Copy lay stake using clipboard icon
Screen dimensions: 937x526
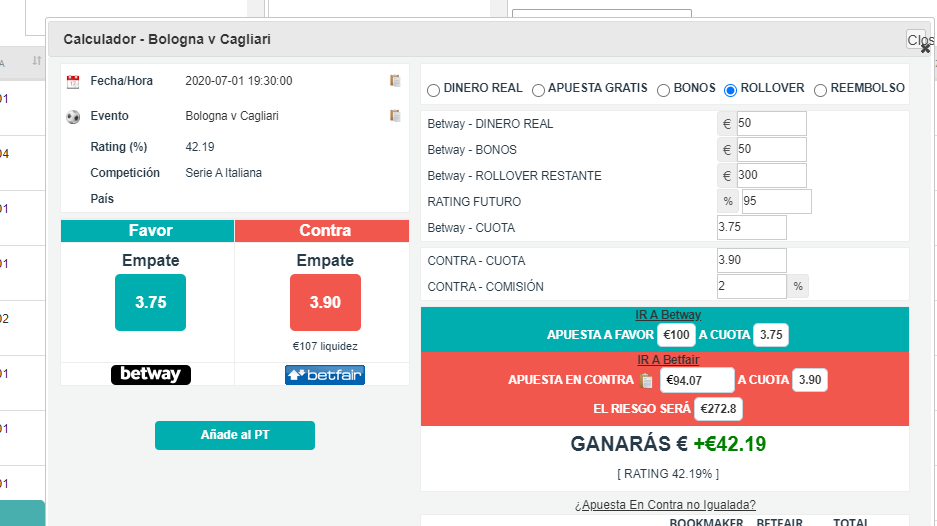646,380
